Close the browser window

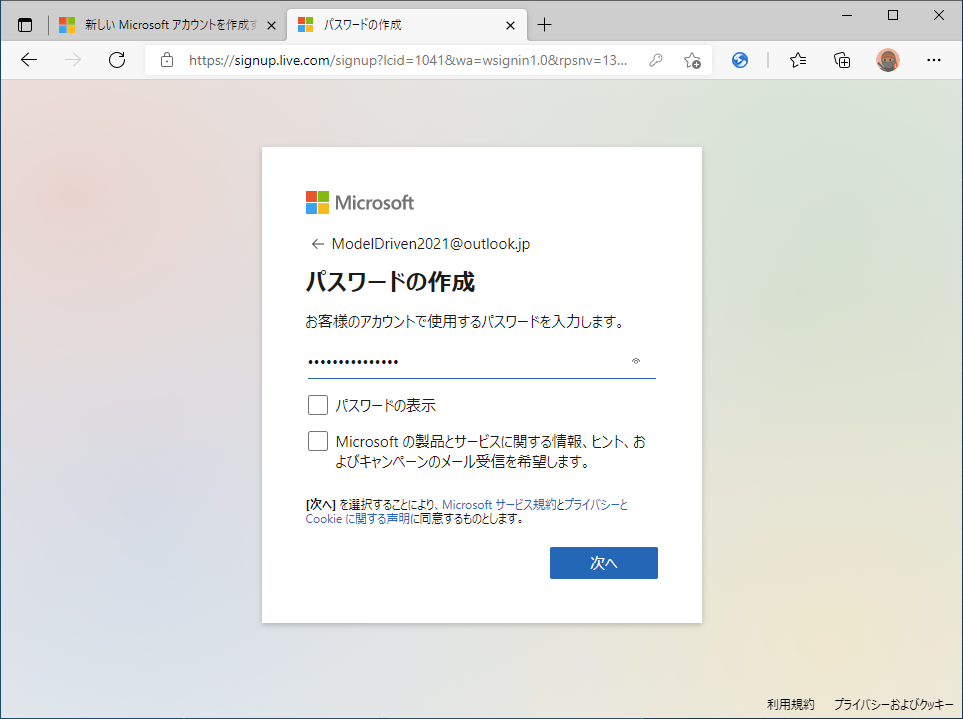pos(939,15)
